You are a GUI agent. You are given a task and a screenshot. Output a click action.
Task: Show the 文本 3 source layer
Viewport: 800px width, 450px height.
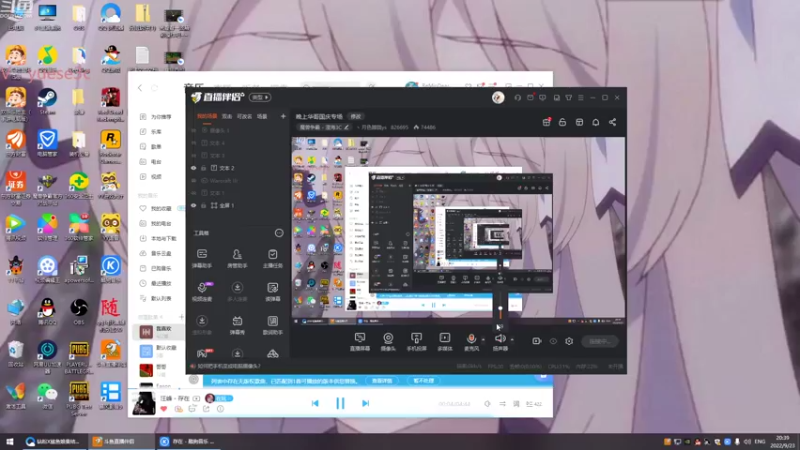click(193, 156)
